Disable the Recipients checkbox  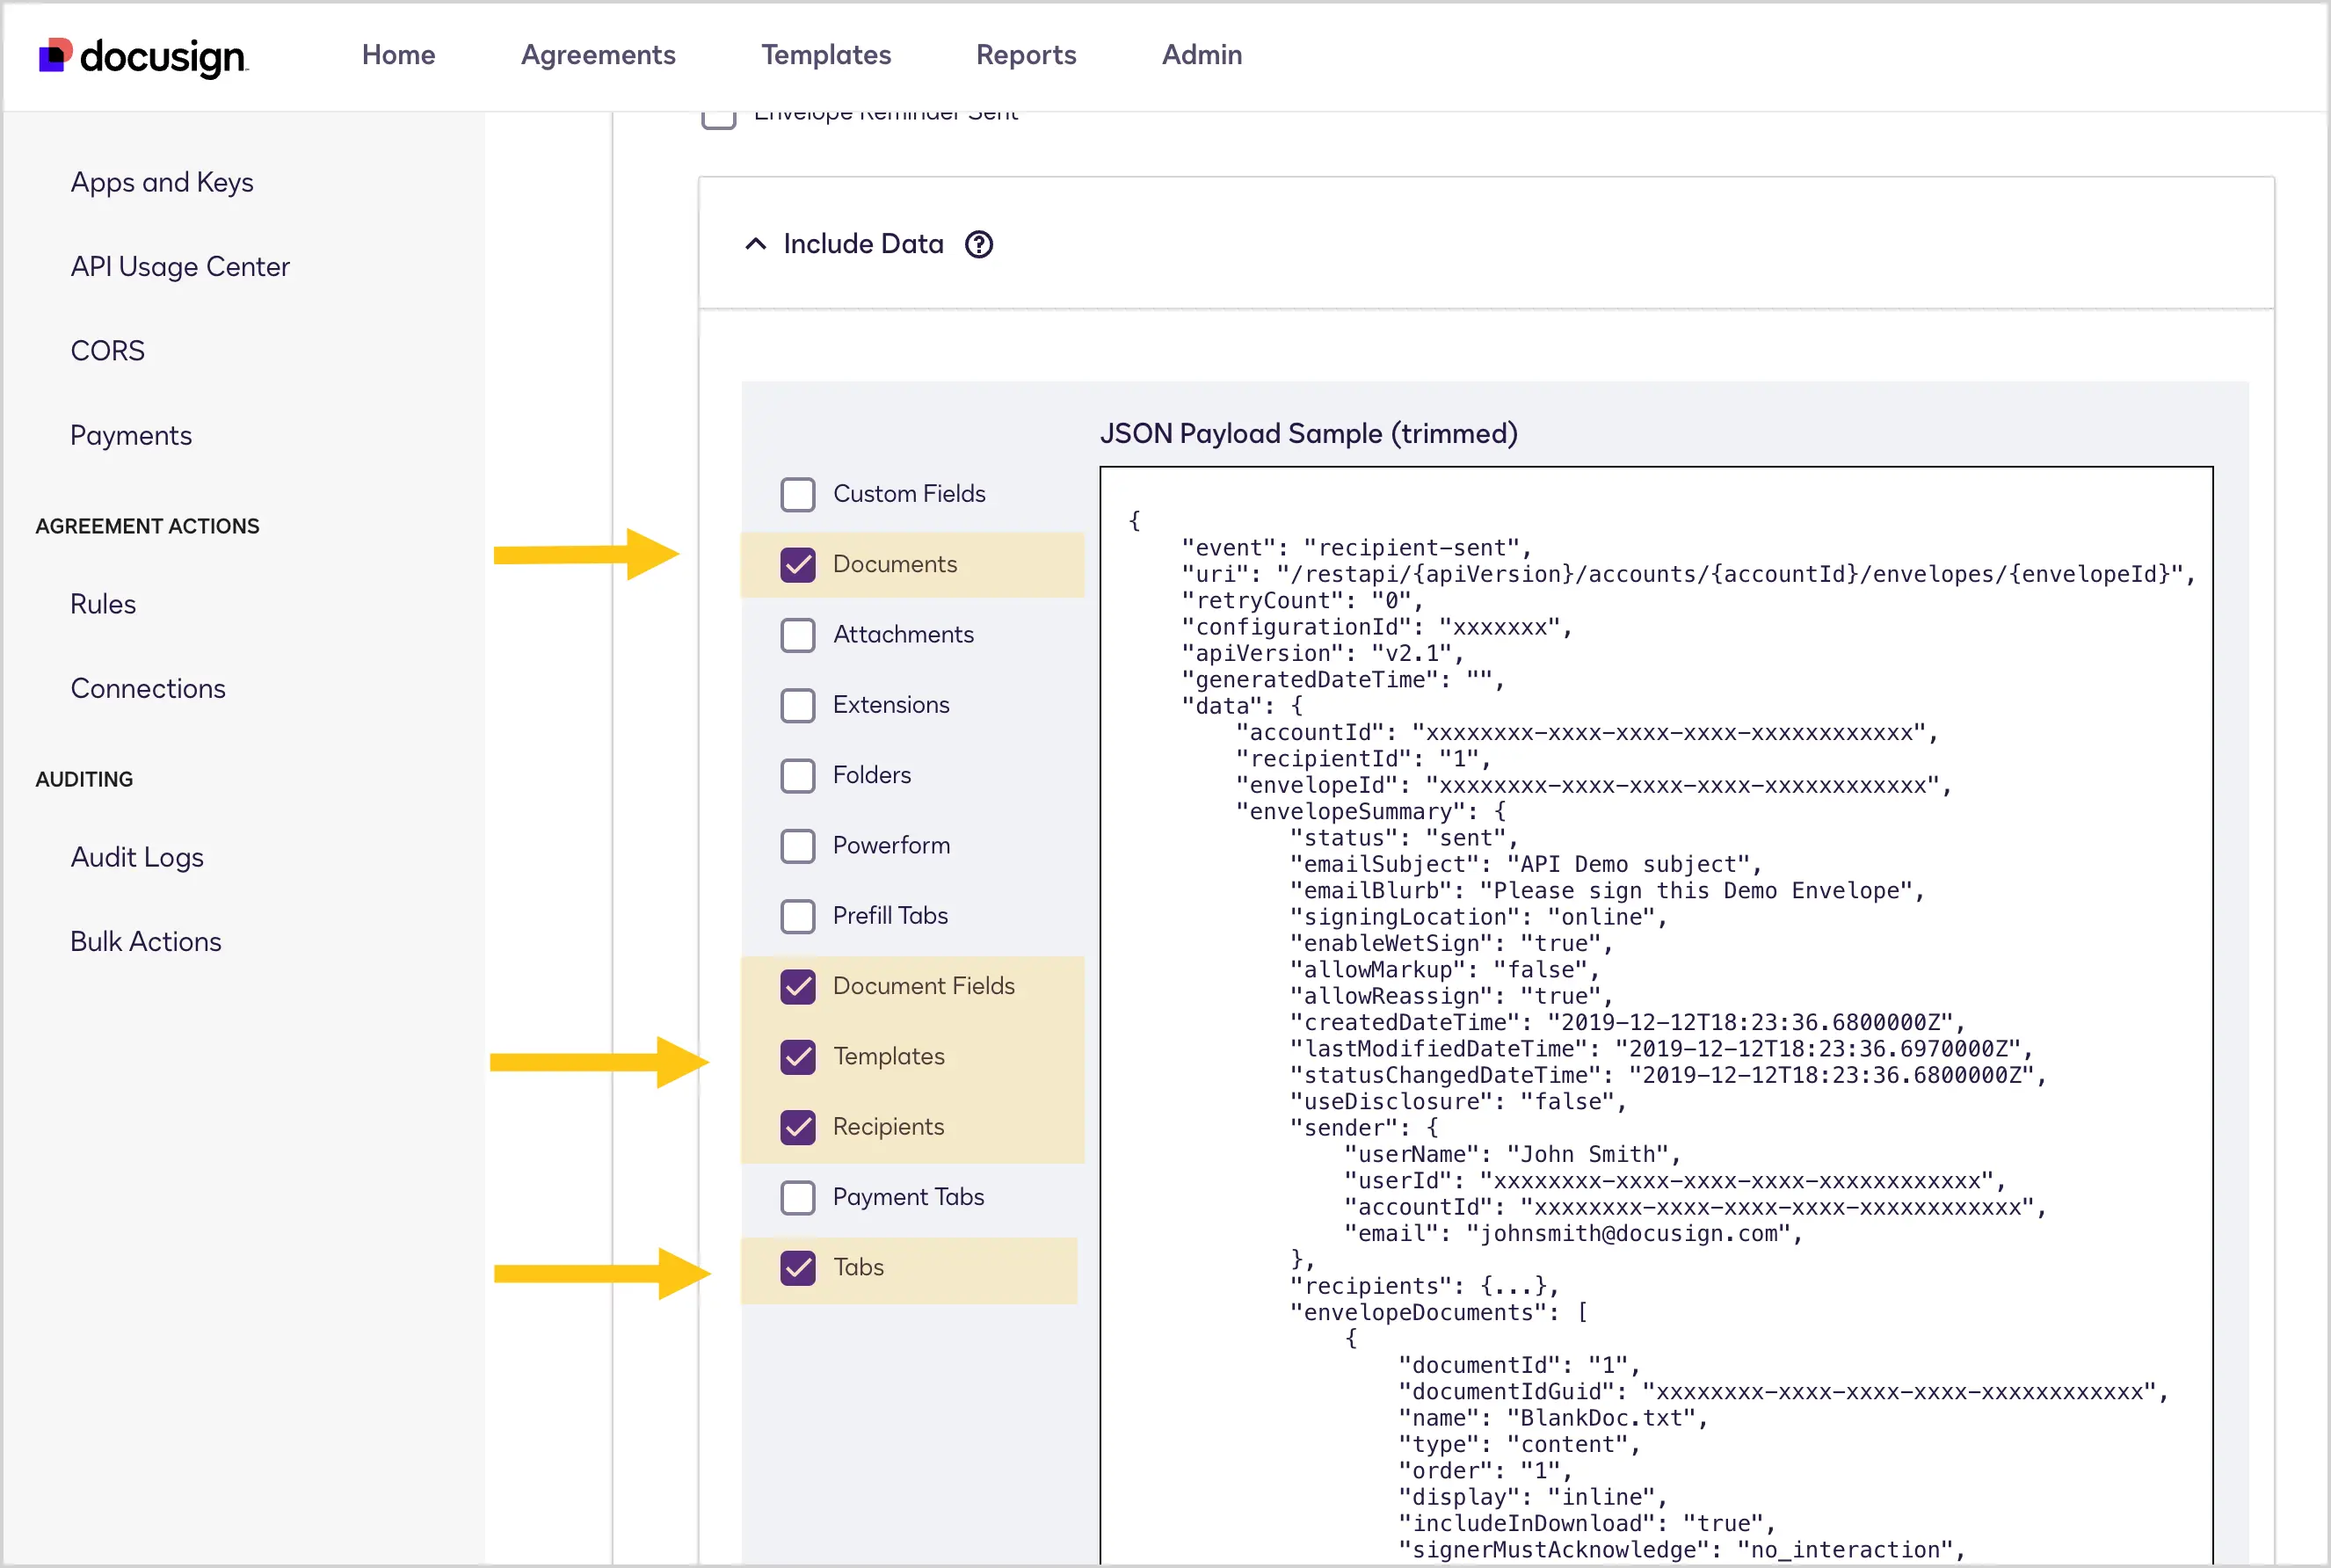(x=798, y=1127)
